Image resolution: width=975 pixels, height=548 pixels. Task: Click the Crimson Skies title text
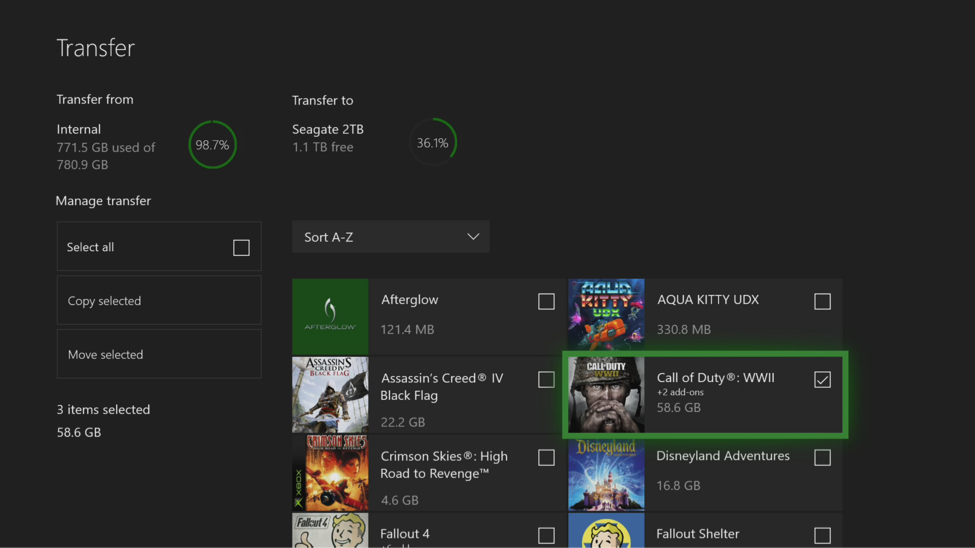click(x=444, y=465)
